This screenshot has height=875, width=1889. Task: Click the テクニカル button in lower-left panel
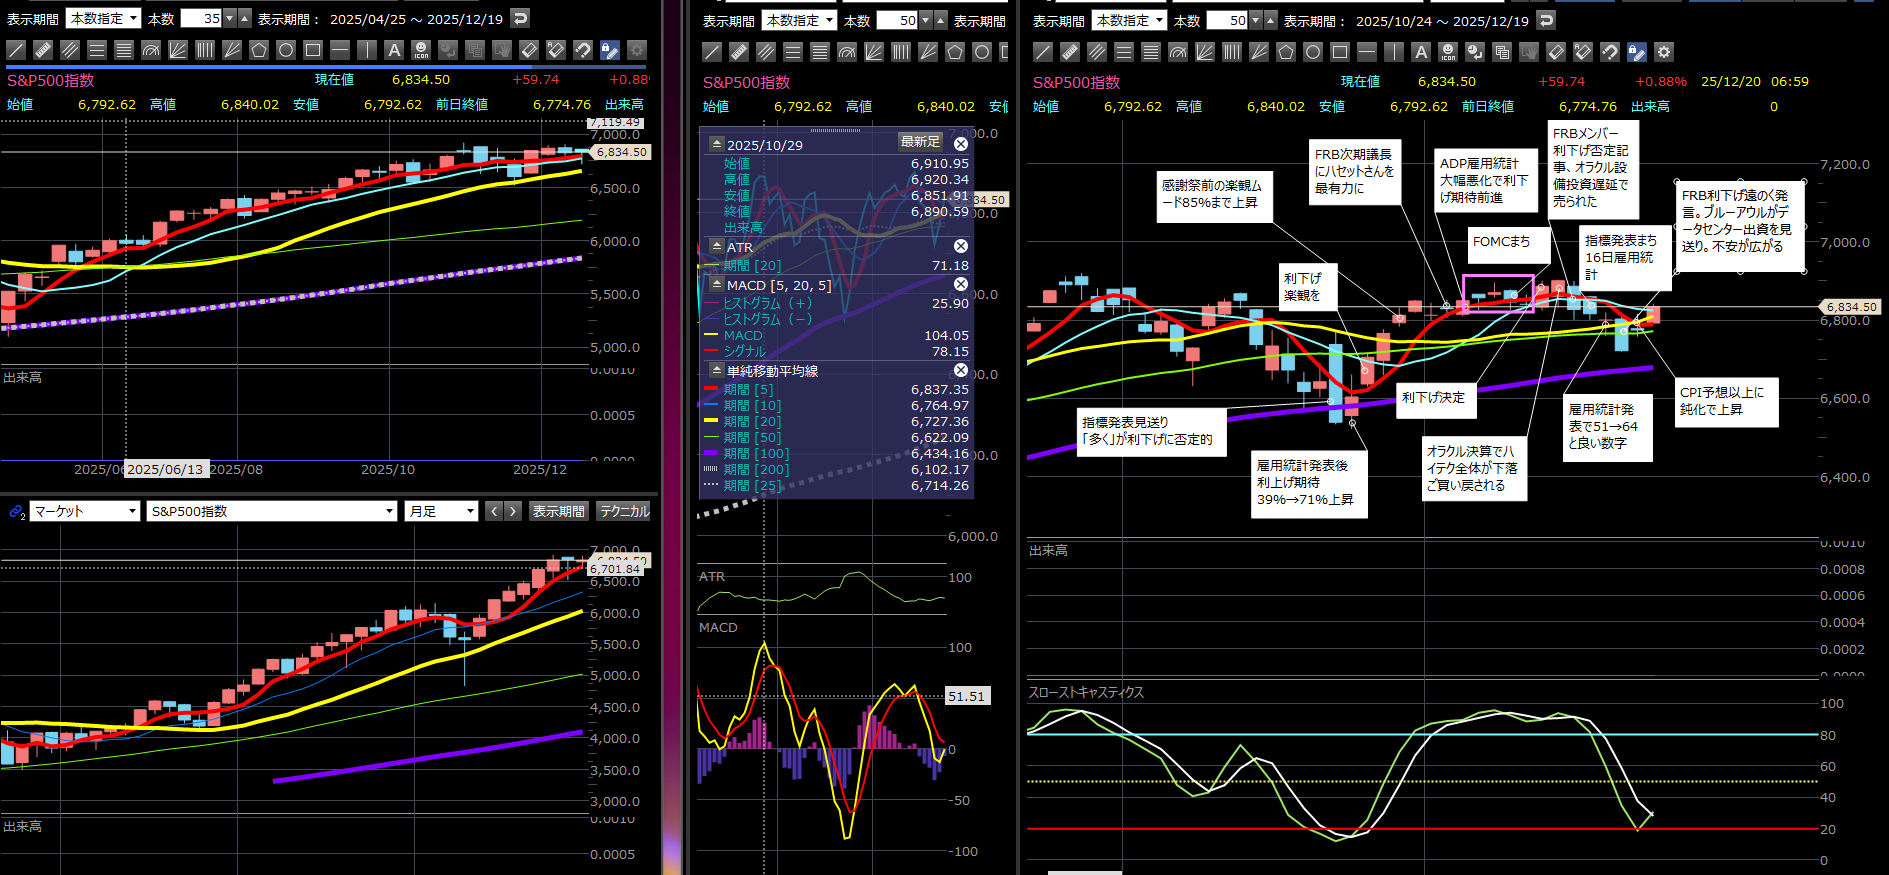tap(624, 511)
